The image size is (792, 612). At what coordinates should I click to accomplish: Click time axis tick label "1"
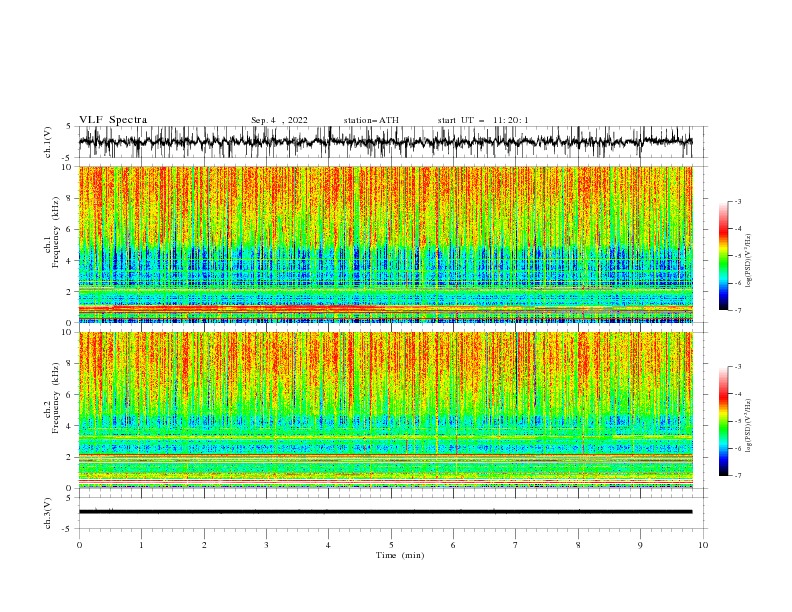[x=141, y=545]
